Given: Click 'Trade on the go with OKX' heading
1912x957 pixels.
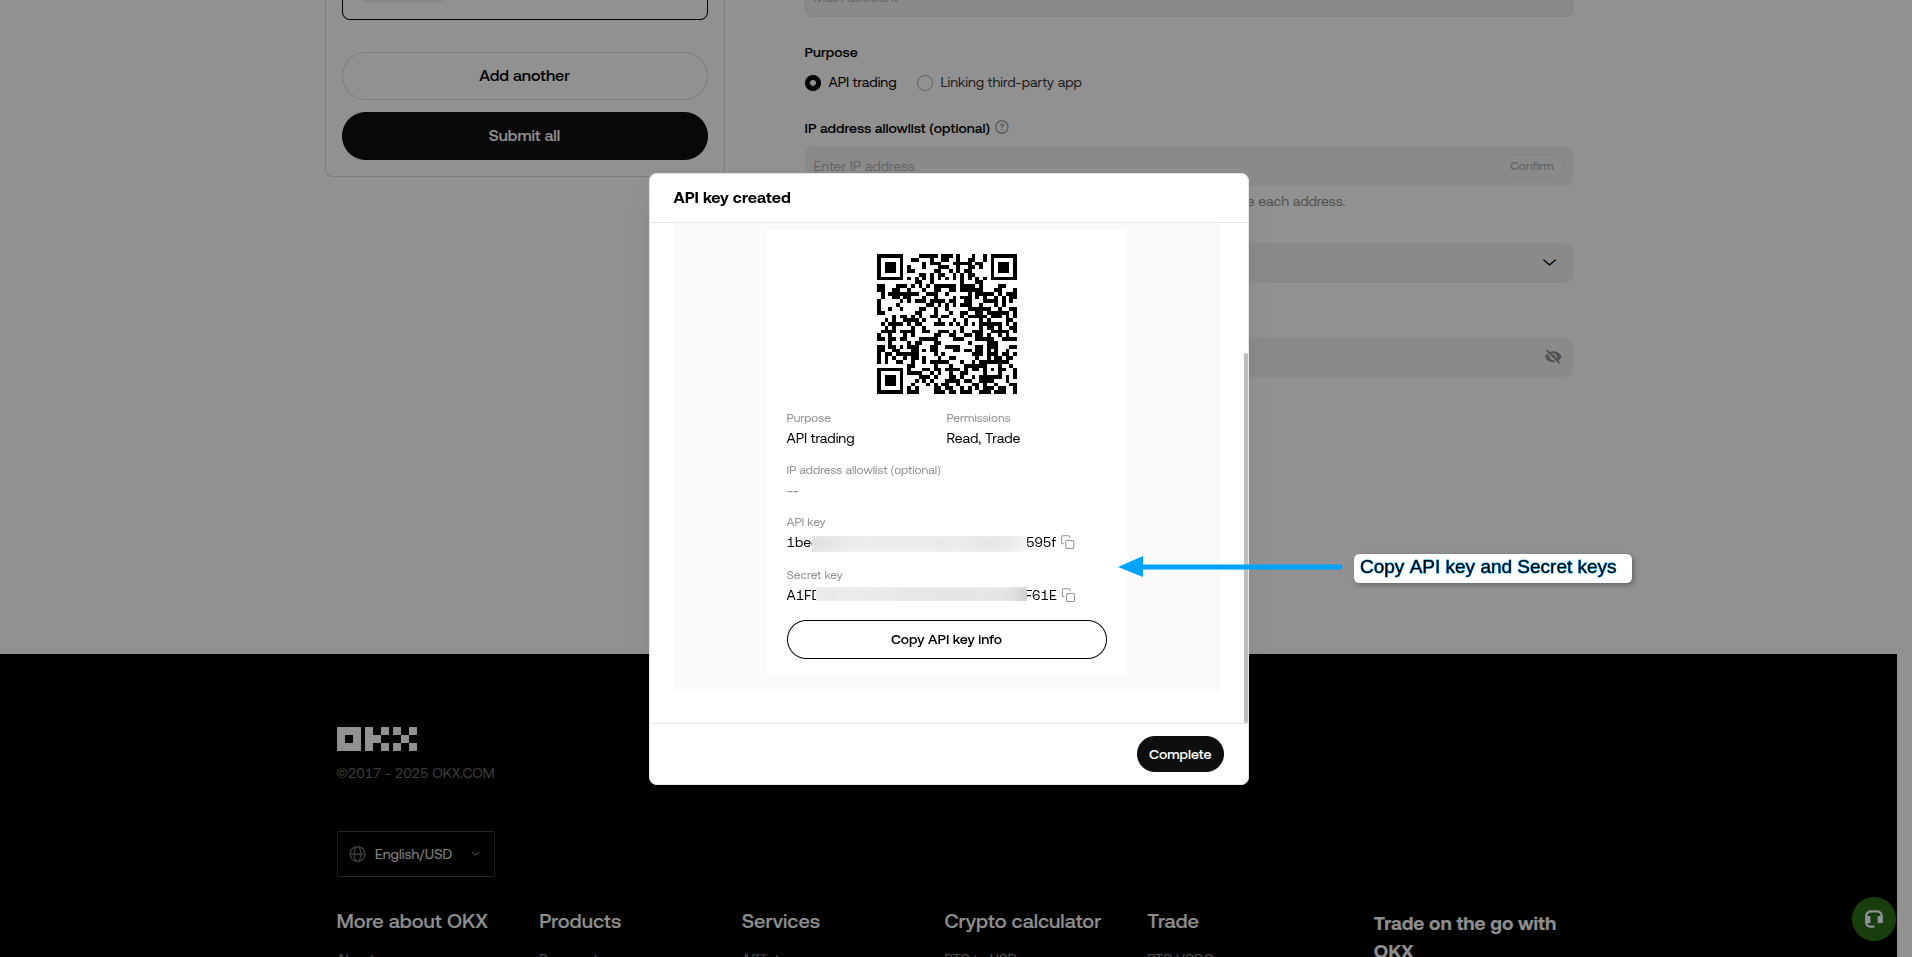Looking at the screenshot, I should tap(1465, 936).
